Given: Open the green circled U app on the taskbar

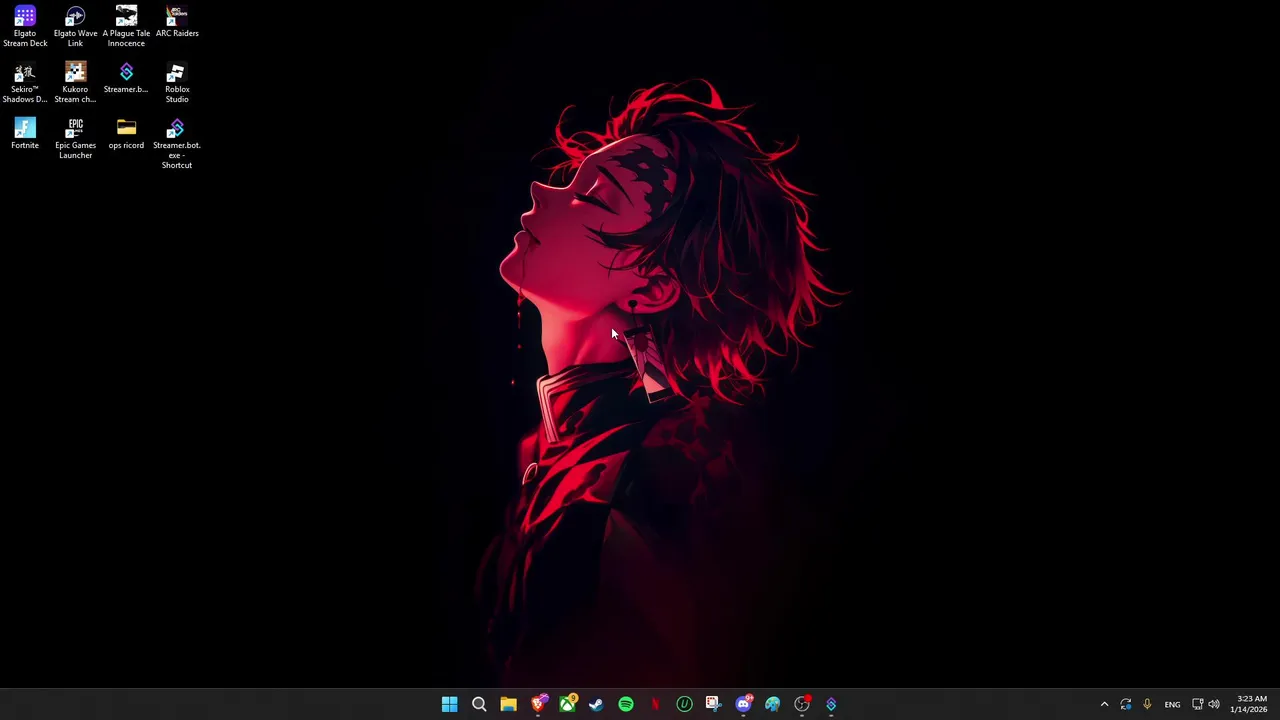Looking at the screenshot, I should click(684, 705).
